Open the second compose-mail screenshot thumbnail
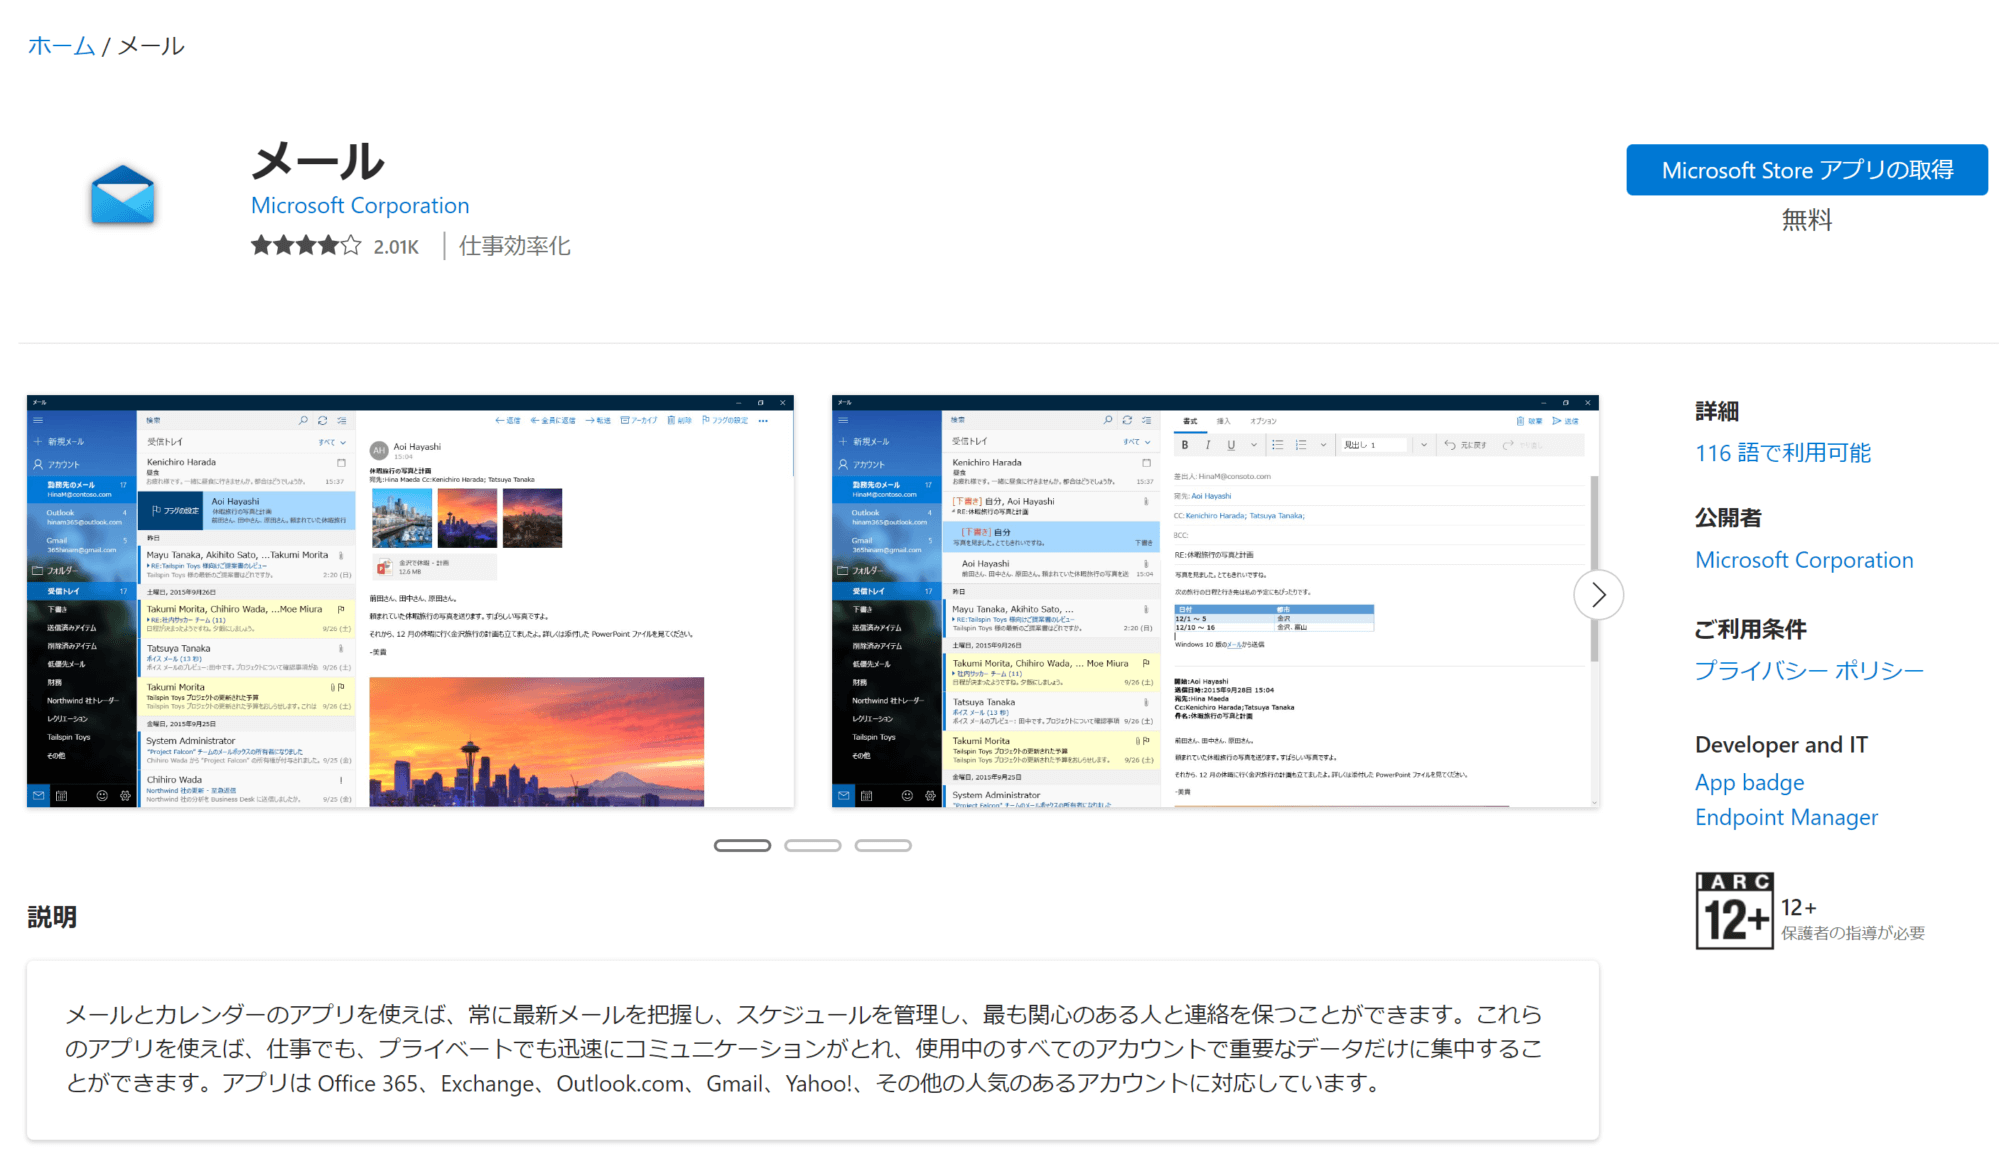Viewport: 1999px width, 1154px height. coord(1215,601)
